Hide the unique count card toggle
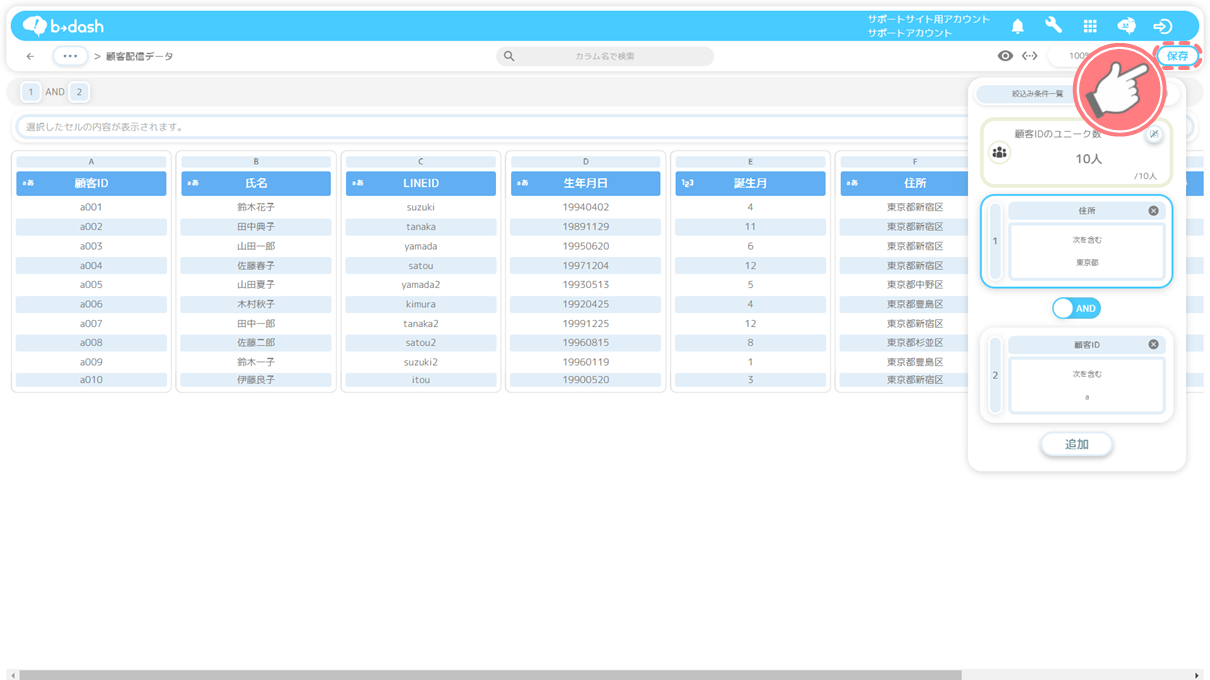 point(1154,134)
